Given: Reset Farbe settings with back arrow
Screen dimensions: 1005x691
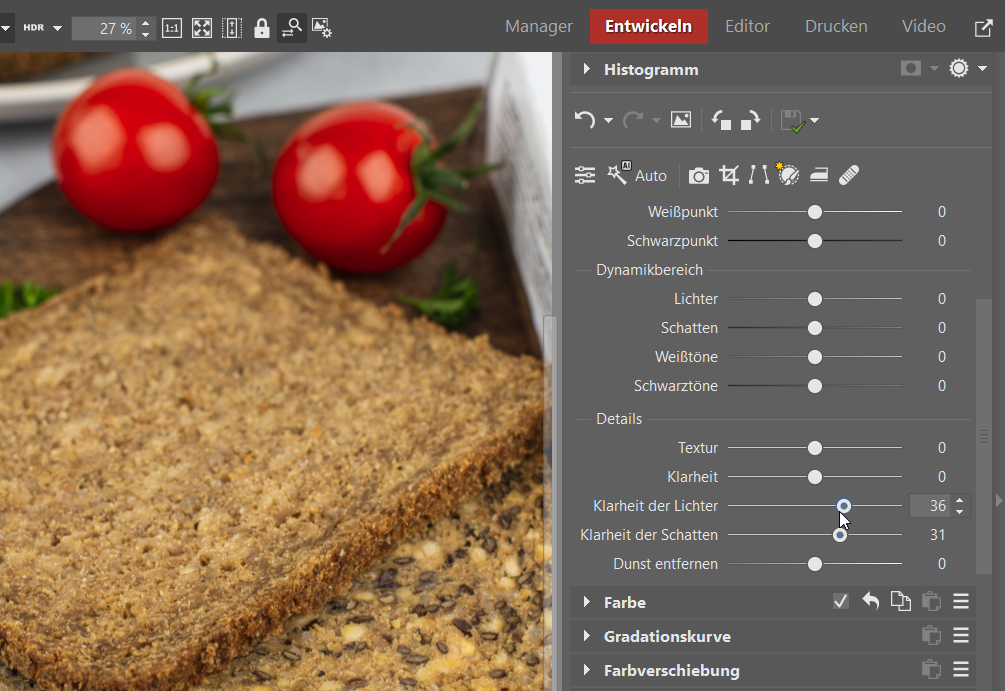Looking at the screenshot, I should pos(871,601).
